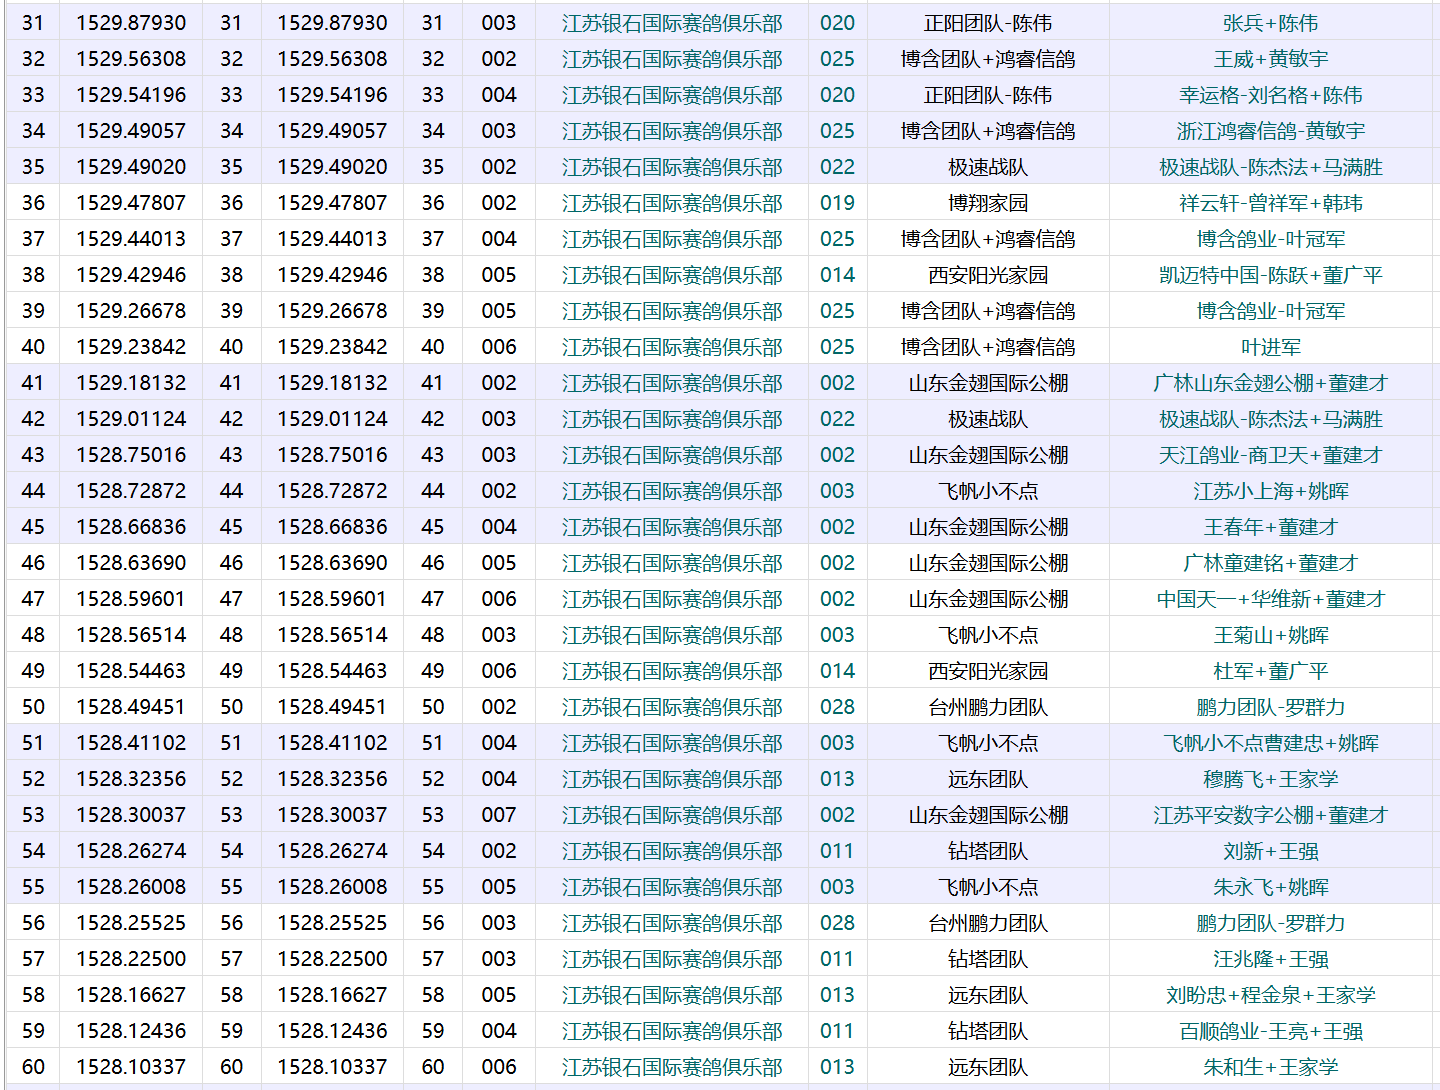Click owner link 汪兆隆+王强
The width and height of the screenshot is (1440, 1090).
(1270, 959)
